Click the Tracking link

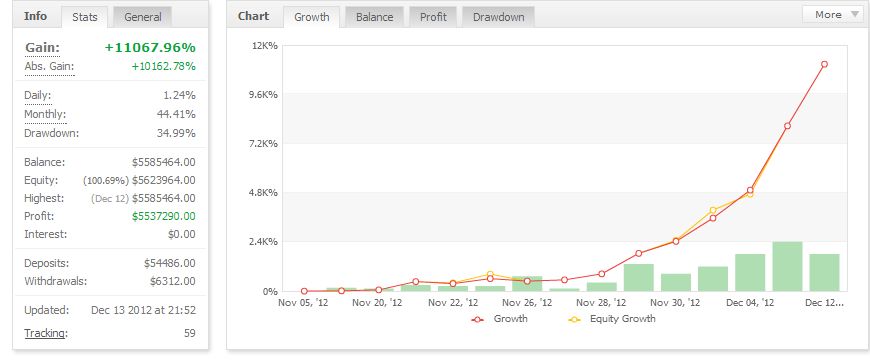[46, 333]
